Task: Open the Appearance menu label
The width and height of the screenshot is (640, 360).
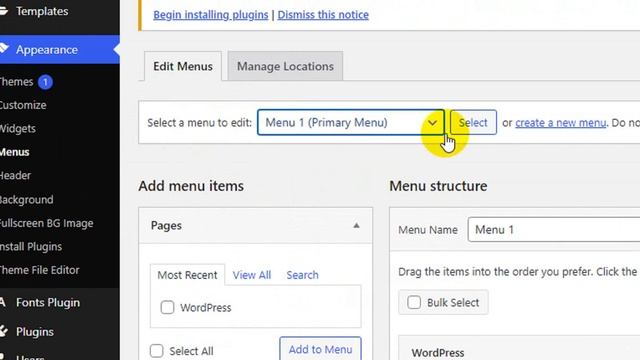Action: click(47, 50)
